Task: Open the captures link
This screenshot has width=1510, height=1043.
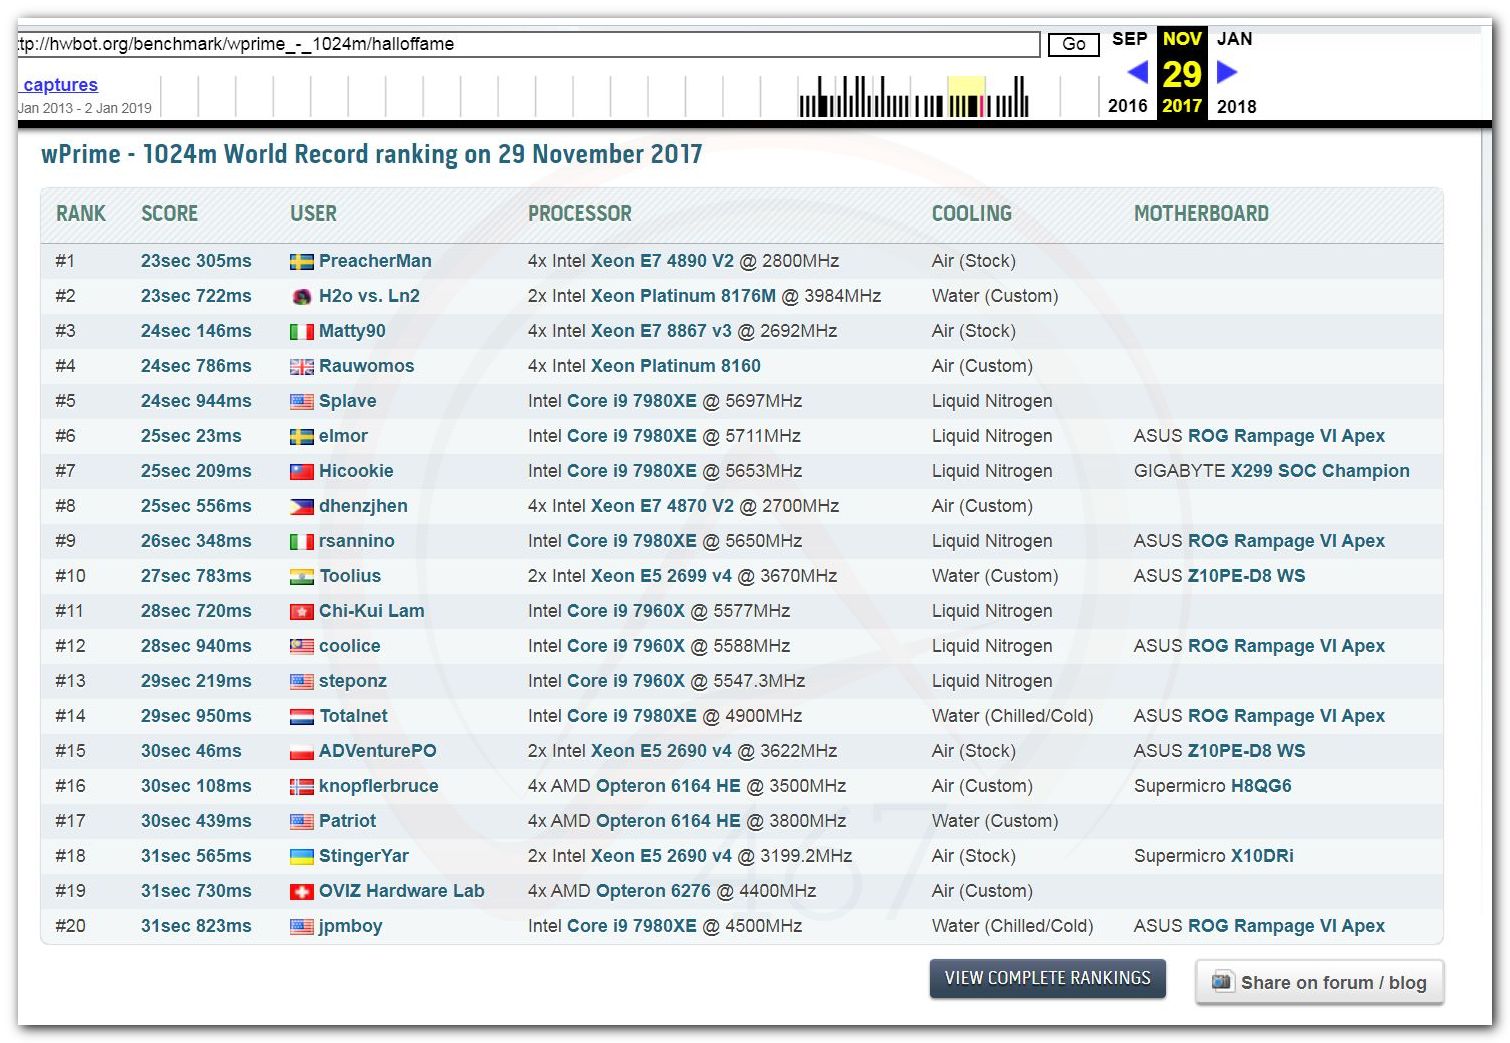Action: [60, 85]
